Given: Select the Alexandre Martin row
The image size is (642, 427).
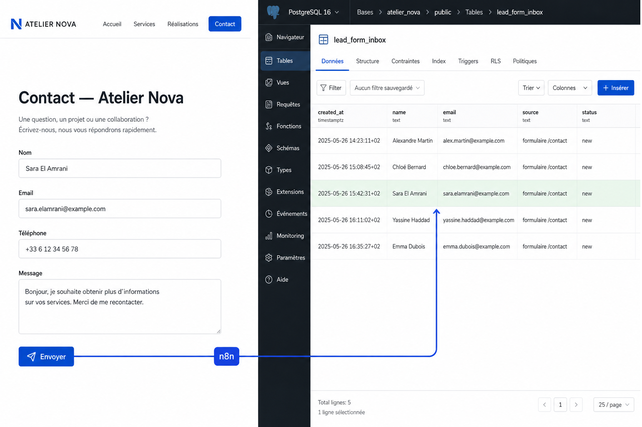Looking at the screenshot, I should click(476, 141).
